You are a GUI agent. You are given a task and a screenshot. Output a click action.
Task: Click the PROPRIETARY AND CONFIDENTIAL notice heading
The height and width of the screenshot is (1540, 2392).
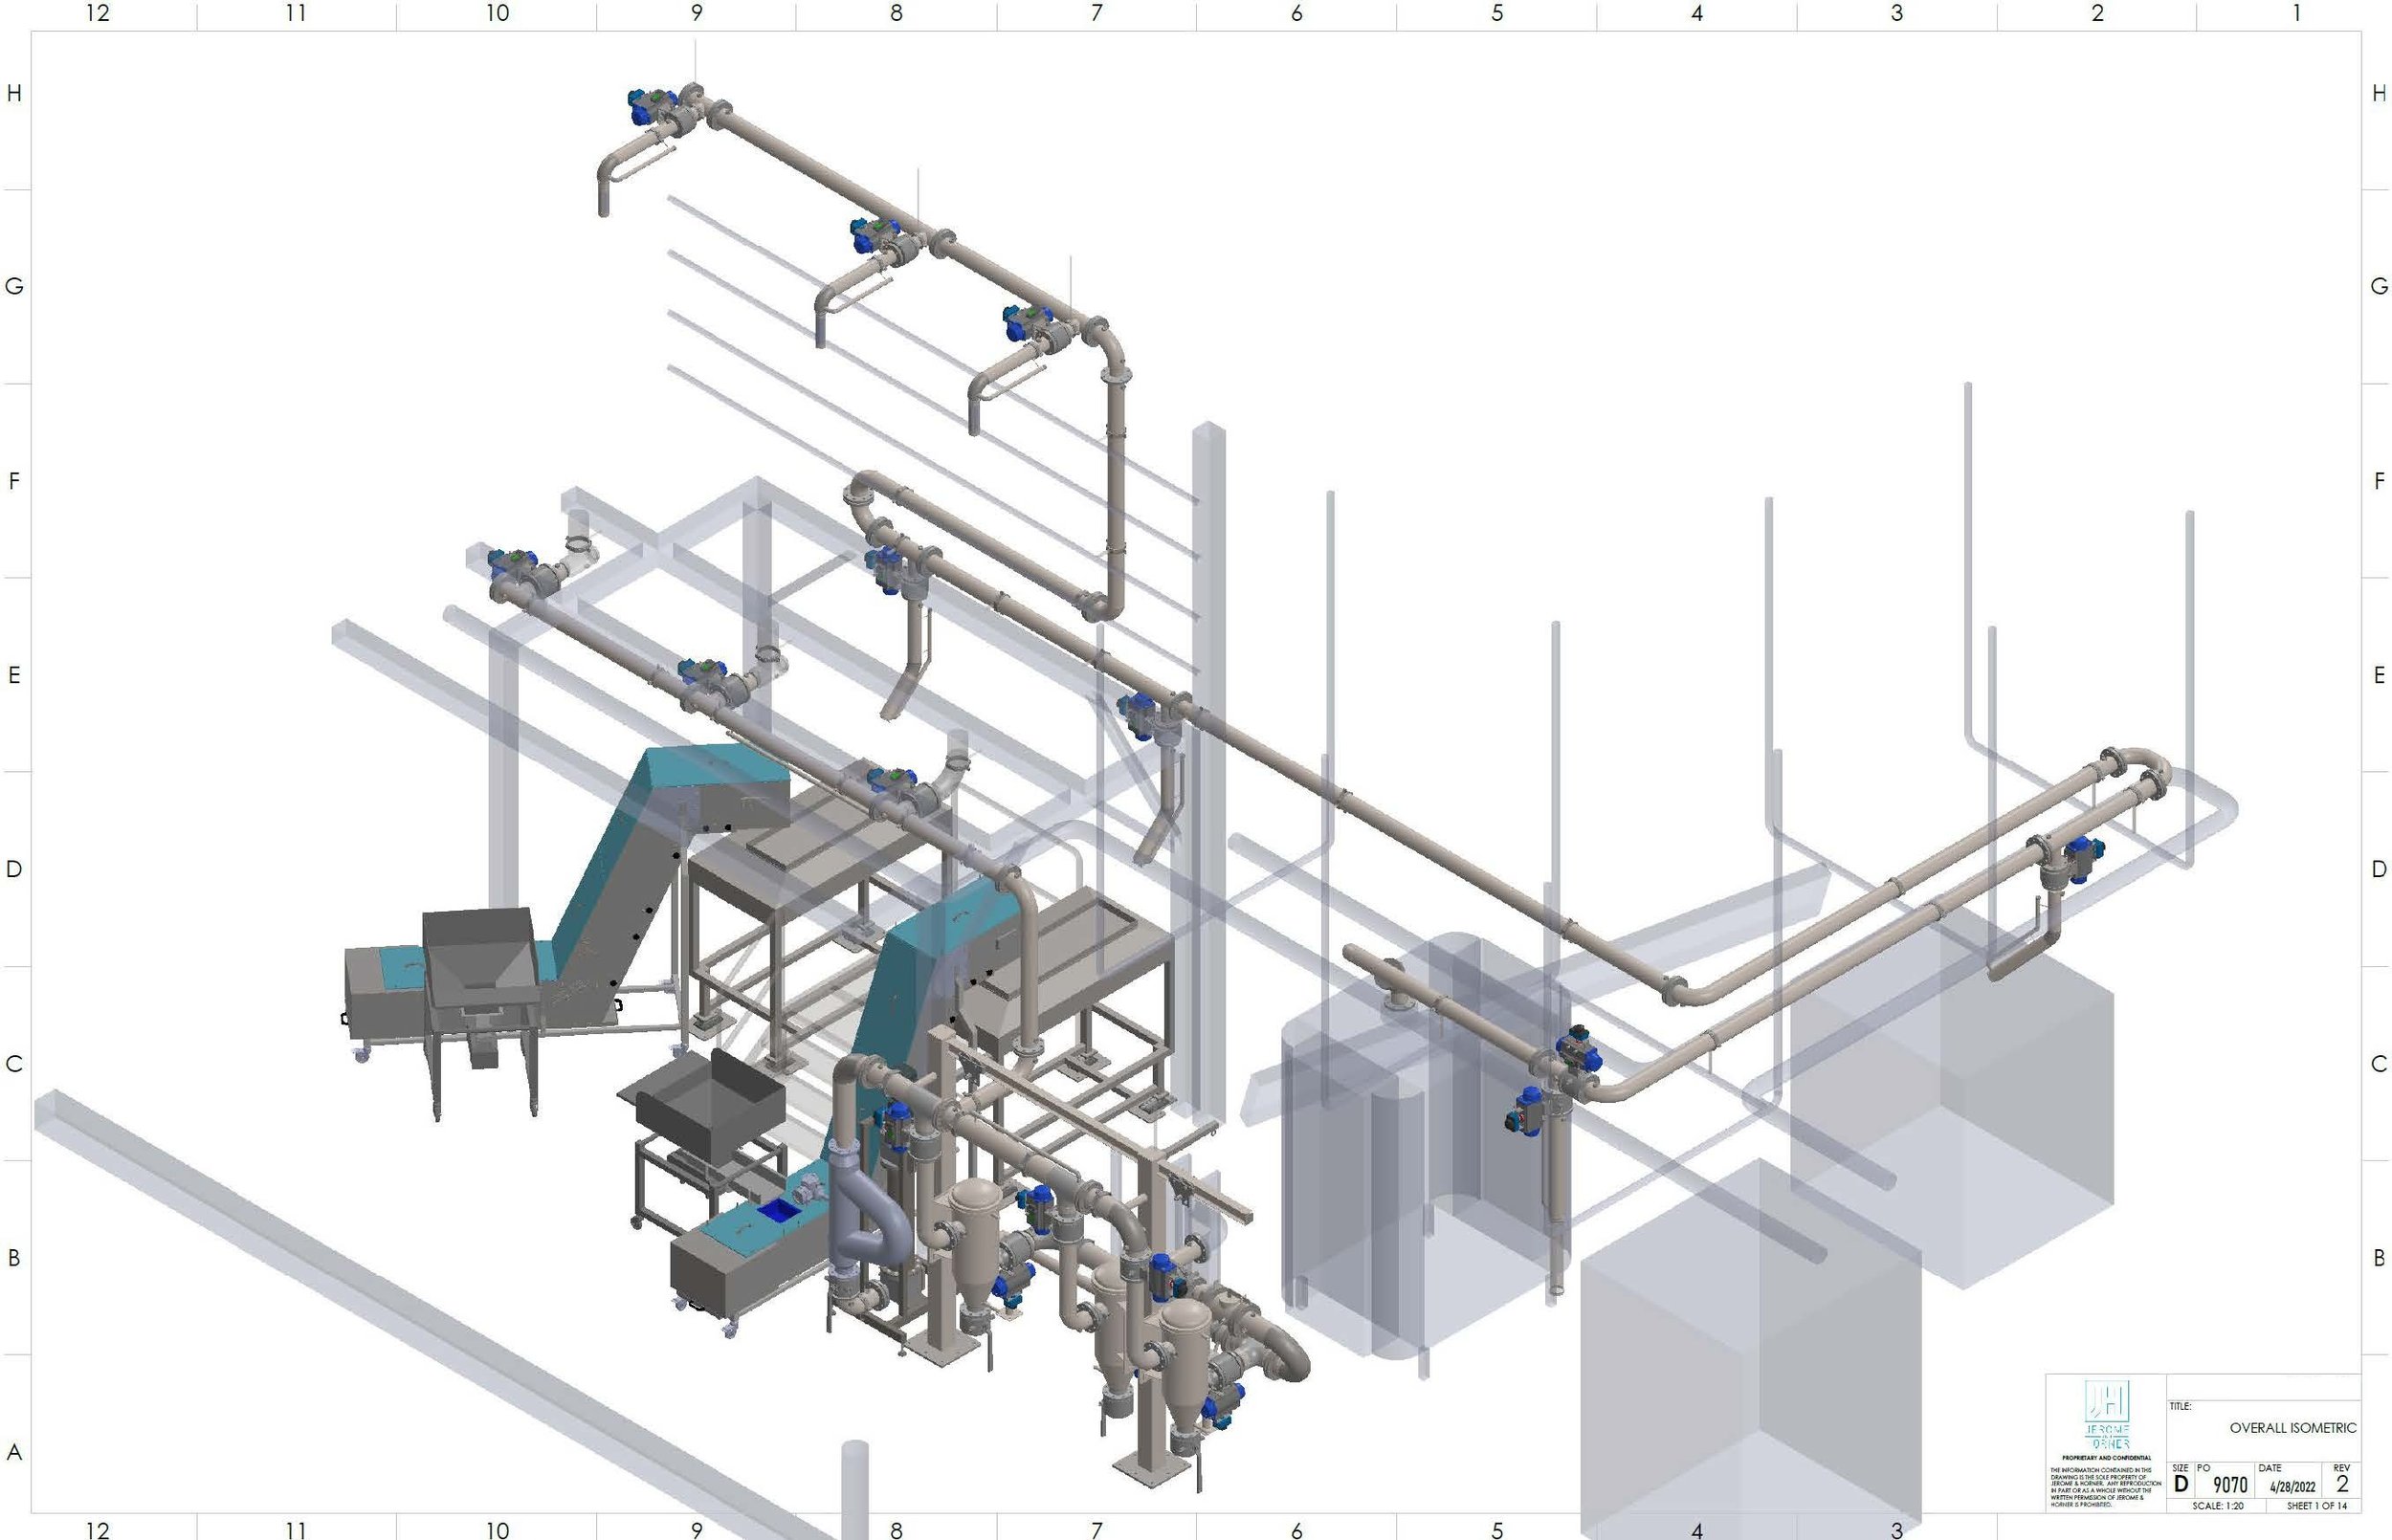[2105, 1458]
